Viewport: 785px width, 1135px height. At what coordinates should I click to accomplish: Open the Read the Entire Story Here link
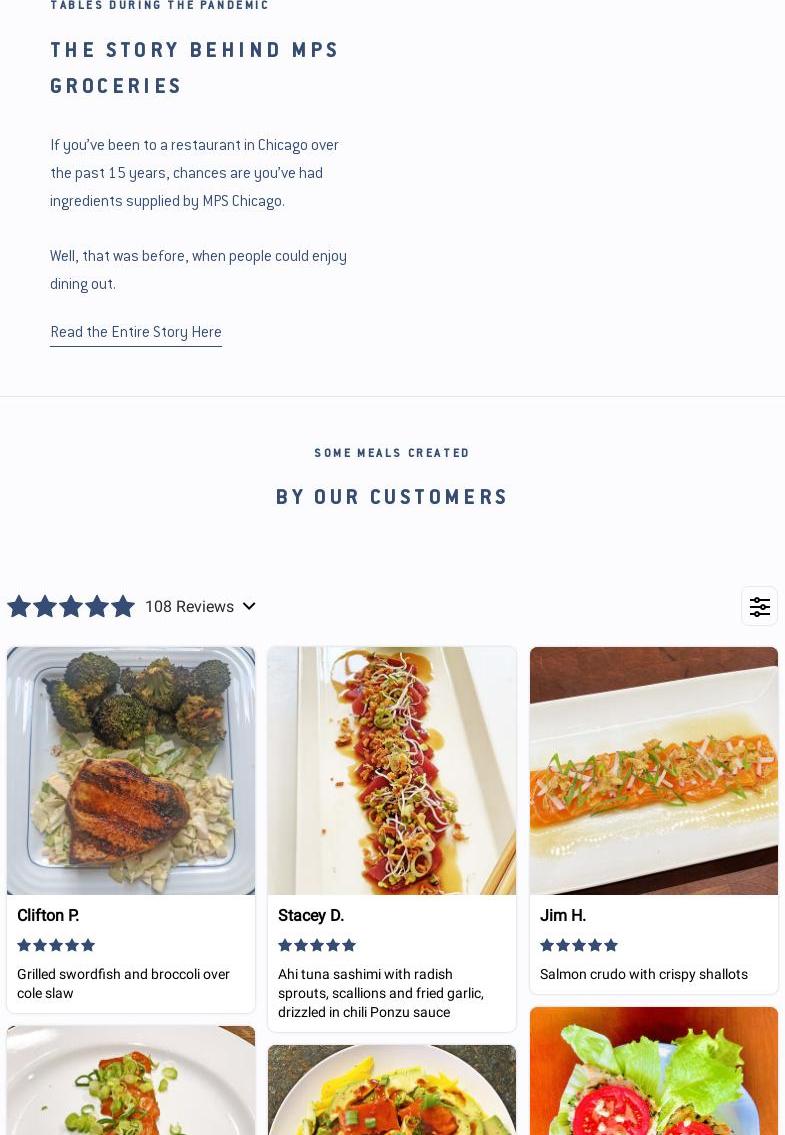[x=136, y=332]
